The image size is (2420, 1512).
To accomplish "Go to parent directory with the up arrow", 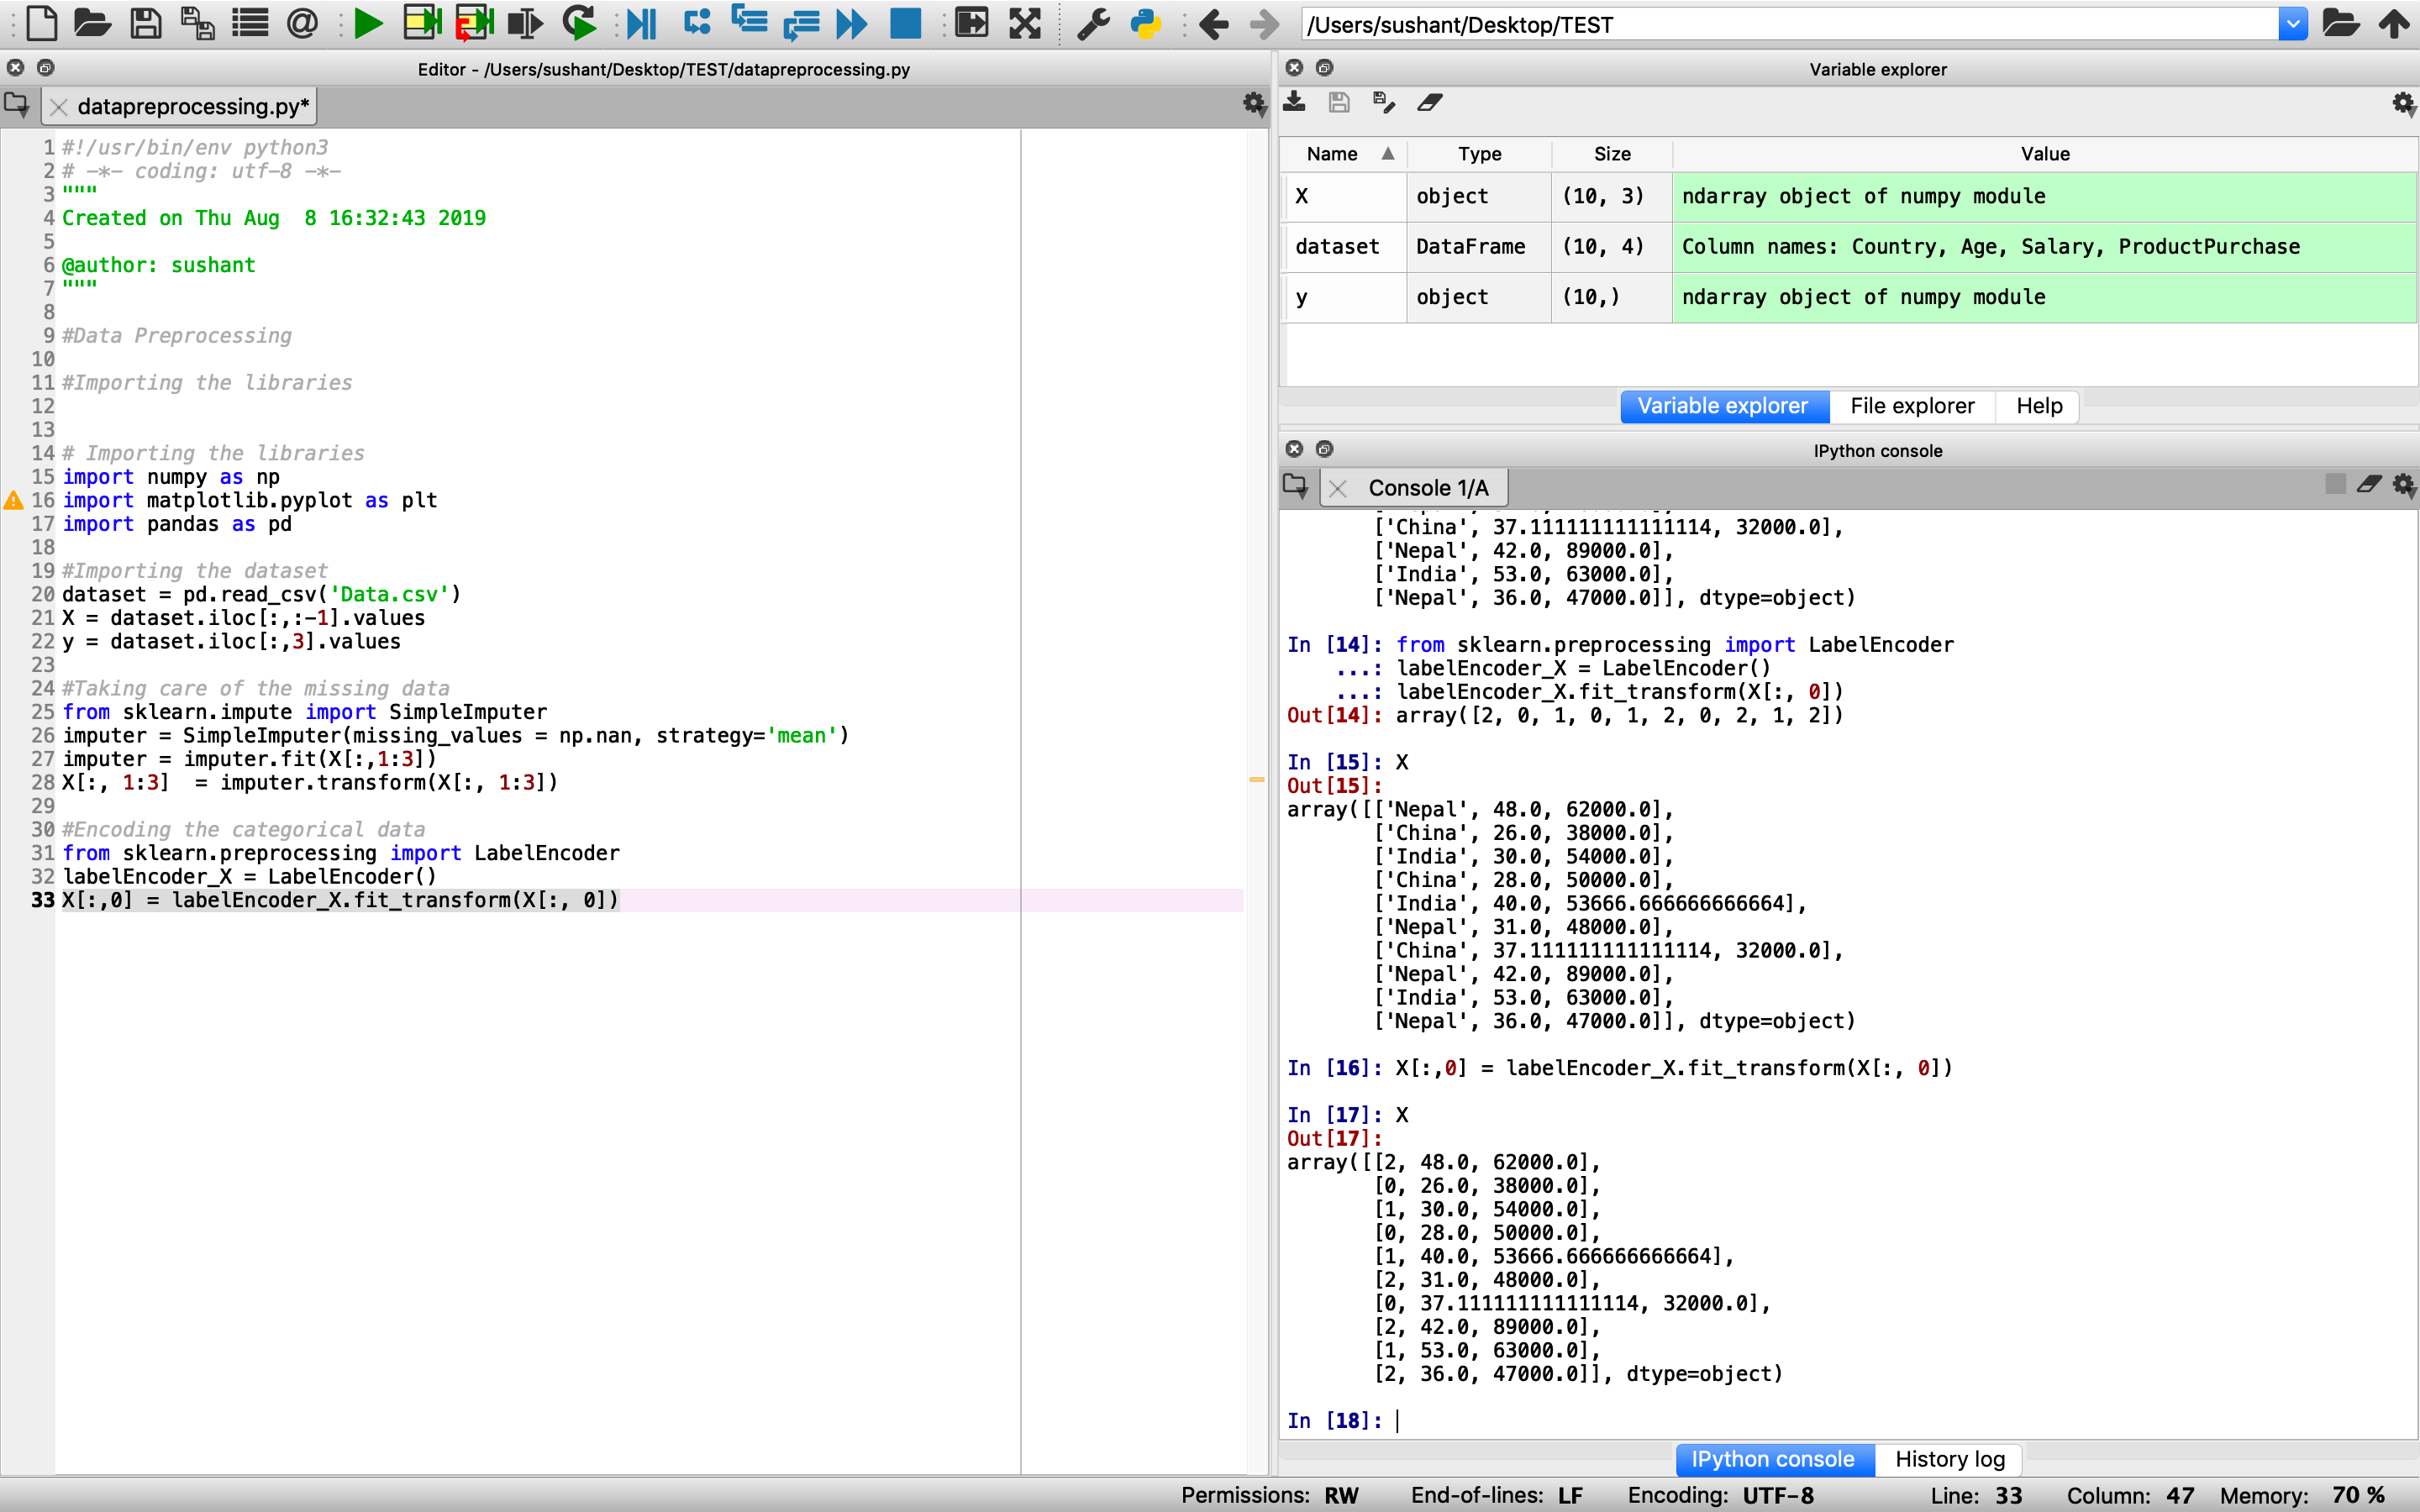I will click(2394, 23).
